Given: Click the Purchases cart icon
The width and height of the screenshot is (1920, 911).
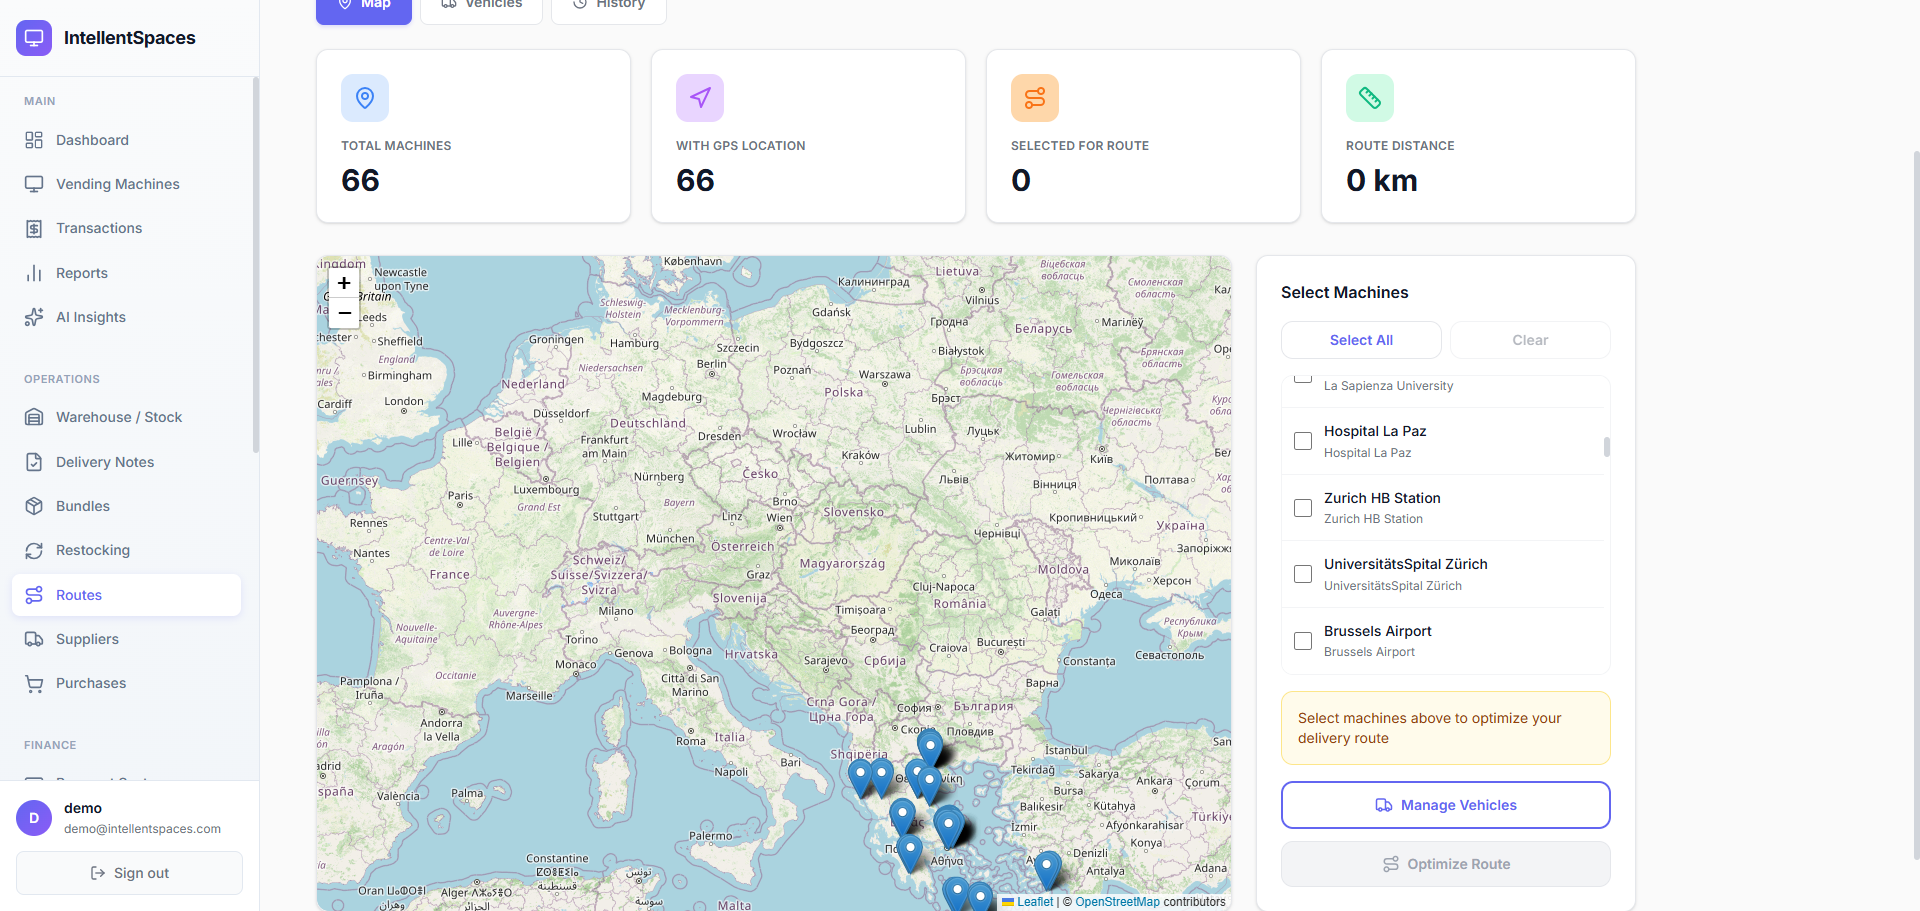Looking at the screenshot, I should (x=34, y=683).
